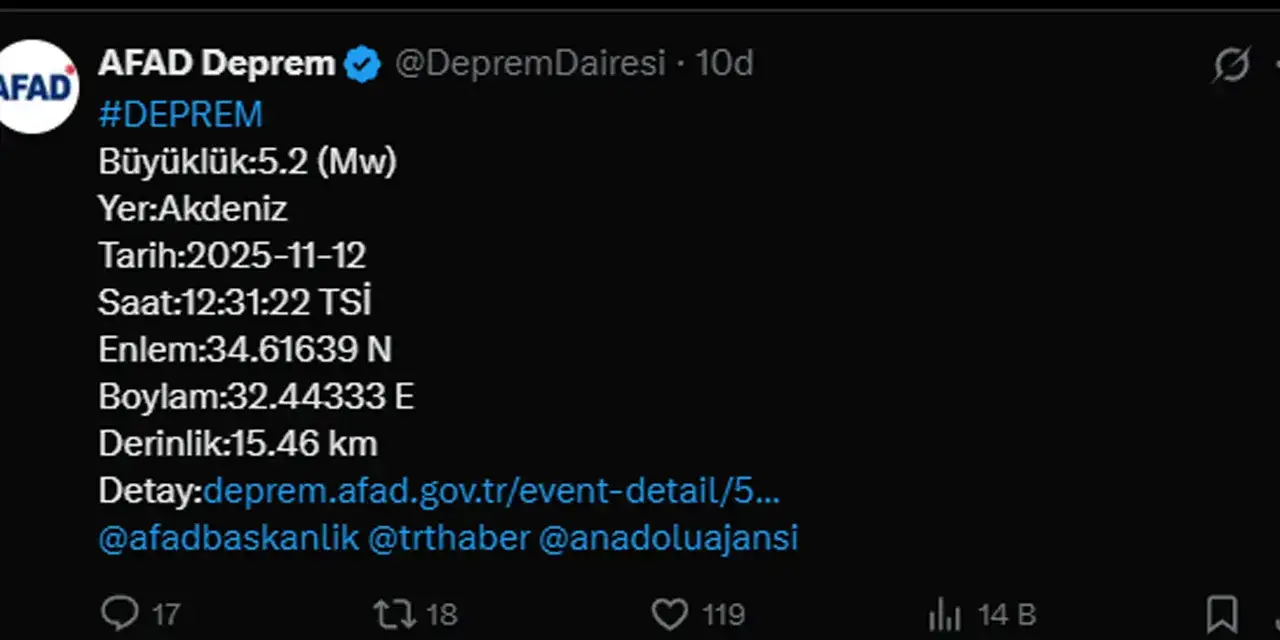Open the AFAD profile picture
Image resolution: width=1280 pixels, height=640 pixels.
(40, 85)
